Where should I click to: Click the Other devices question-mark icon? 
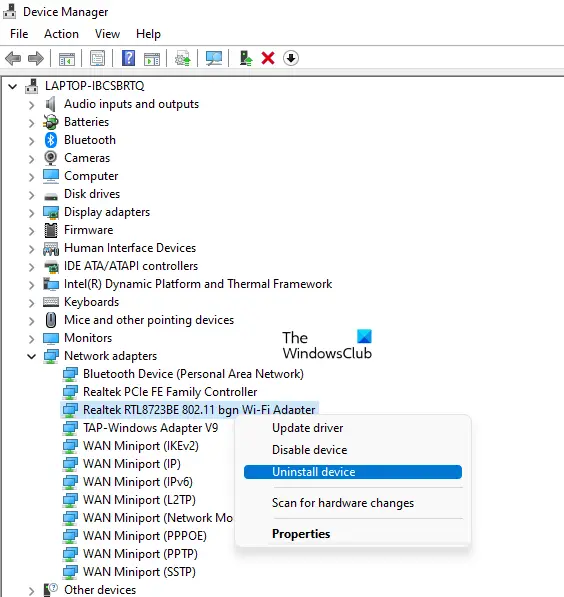point(51,590)
